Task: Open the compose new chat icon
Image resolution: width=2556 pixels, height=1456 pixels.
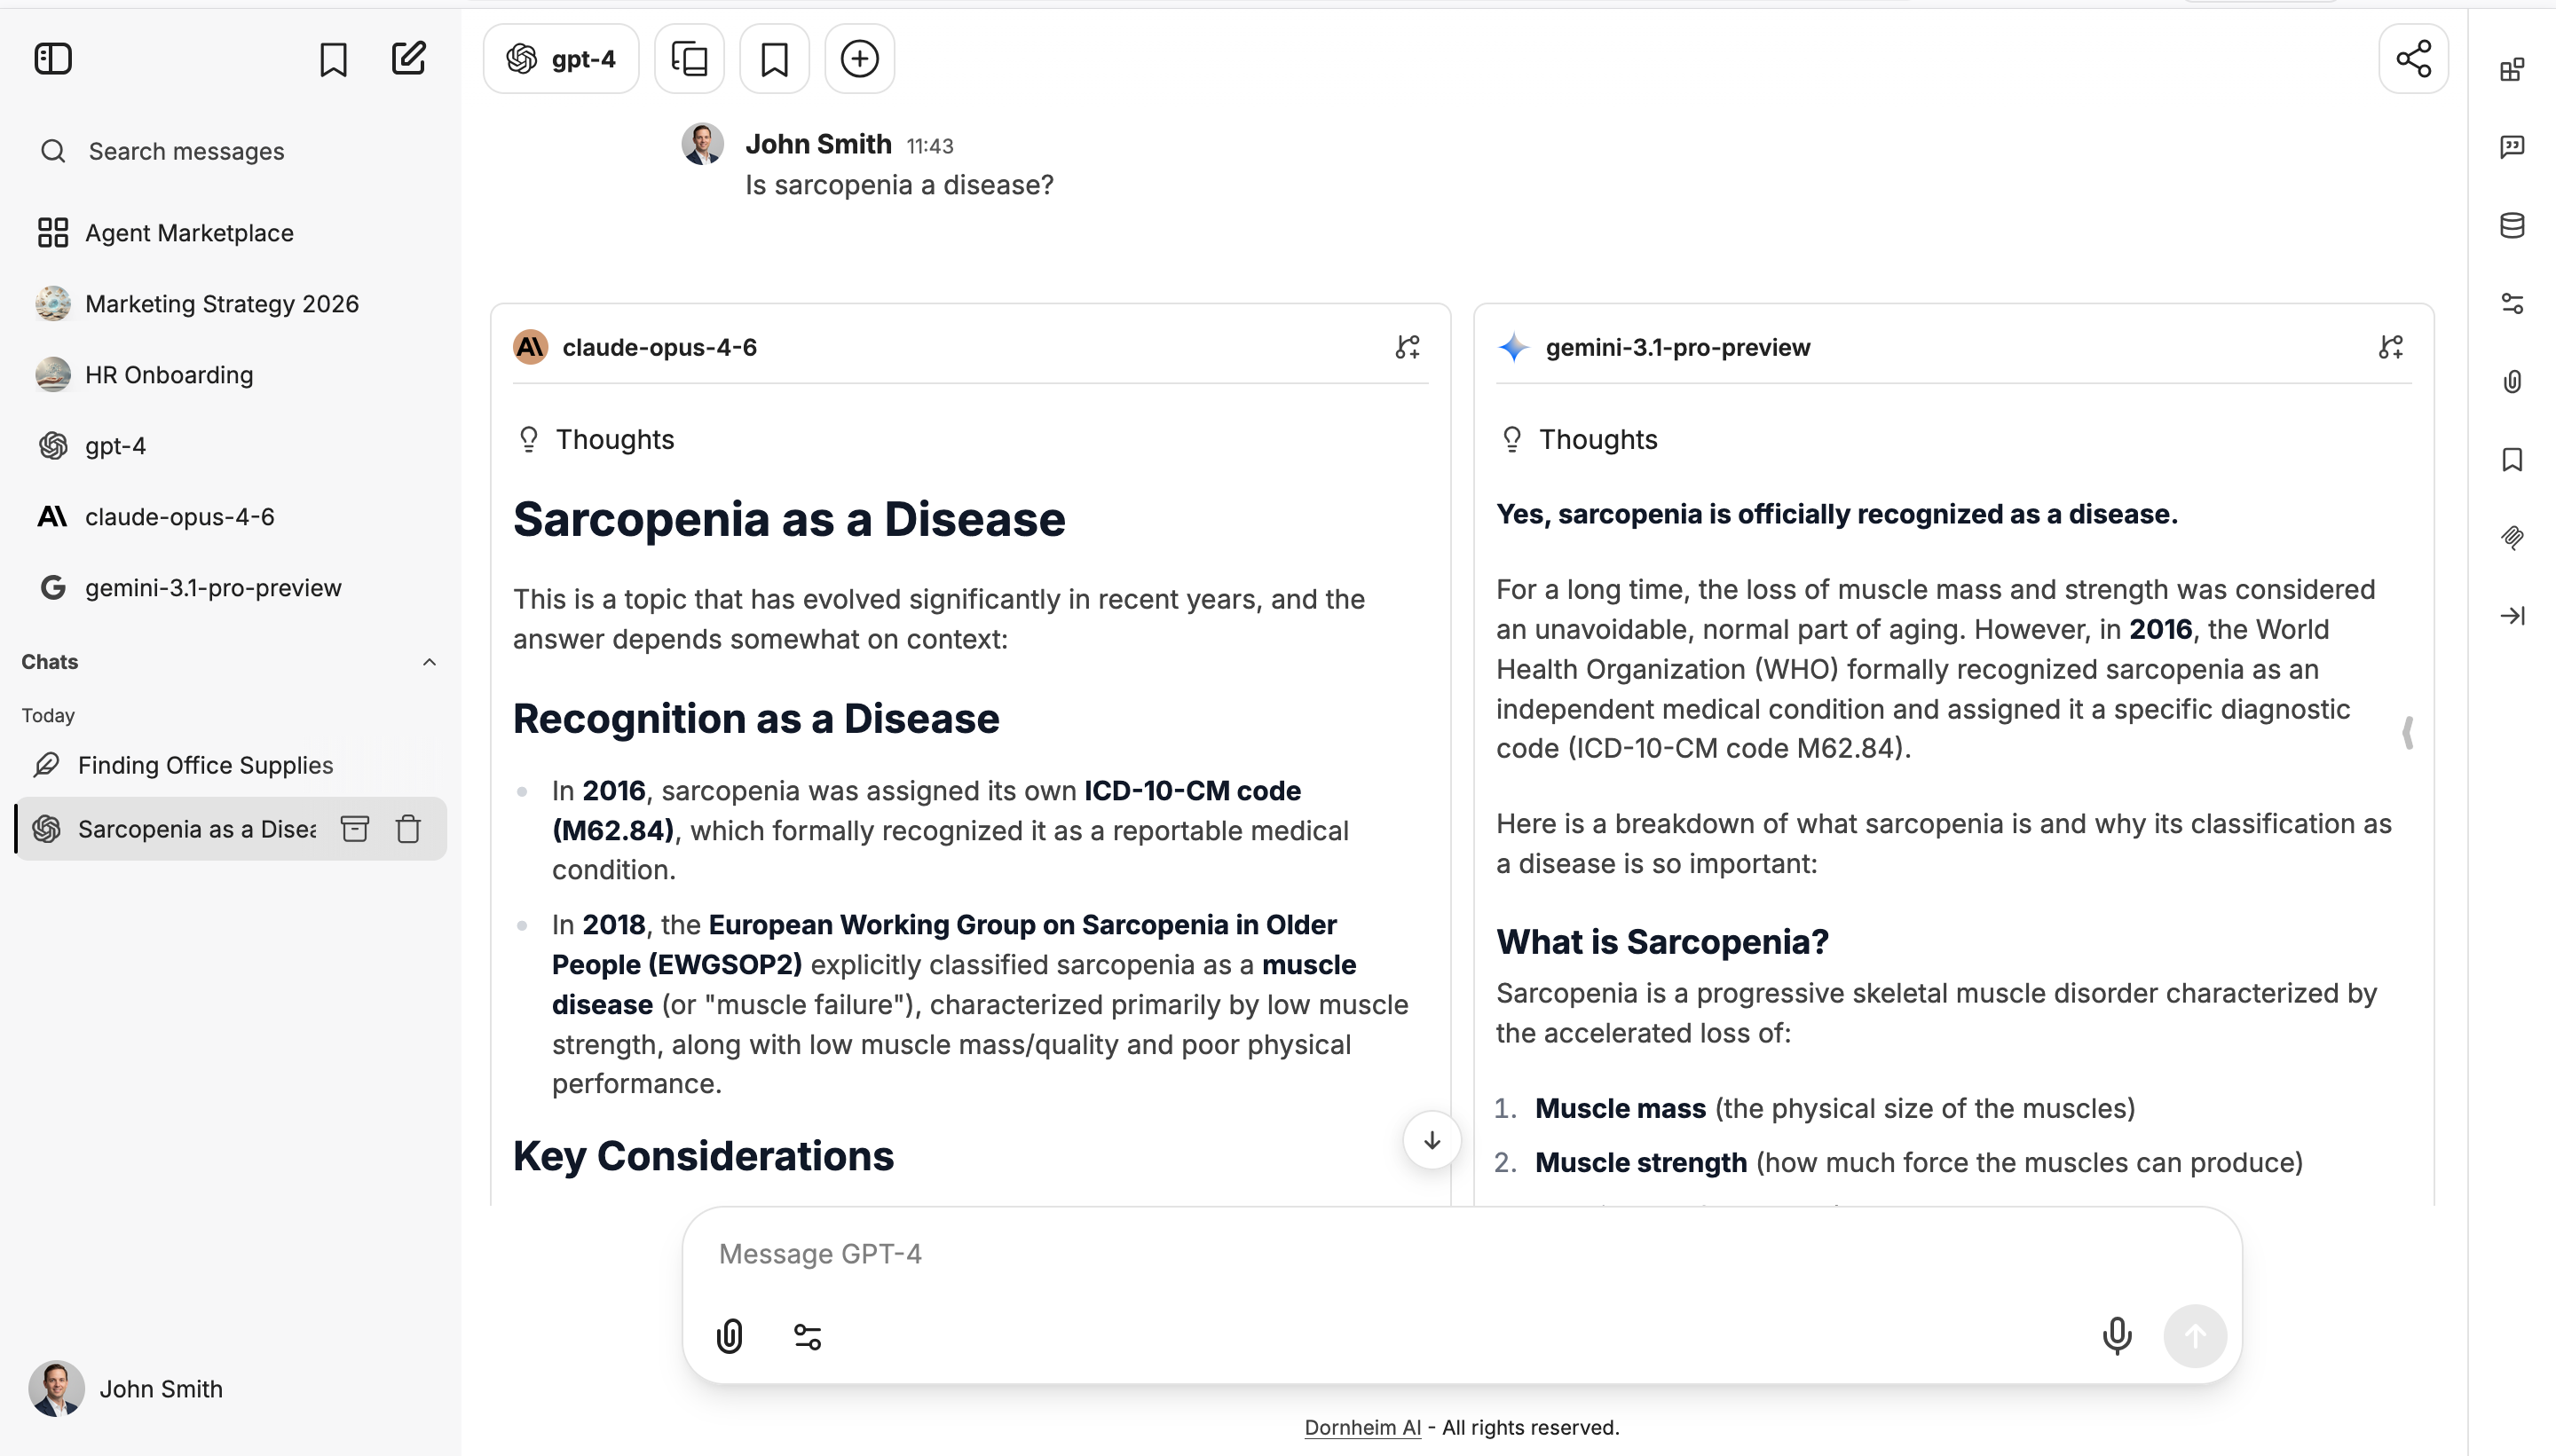Action: pyautogui.click(x=409, y=58)
